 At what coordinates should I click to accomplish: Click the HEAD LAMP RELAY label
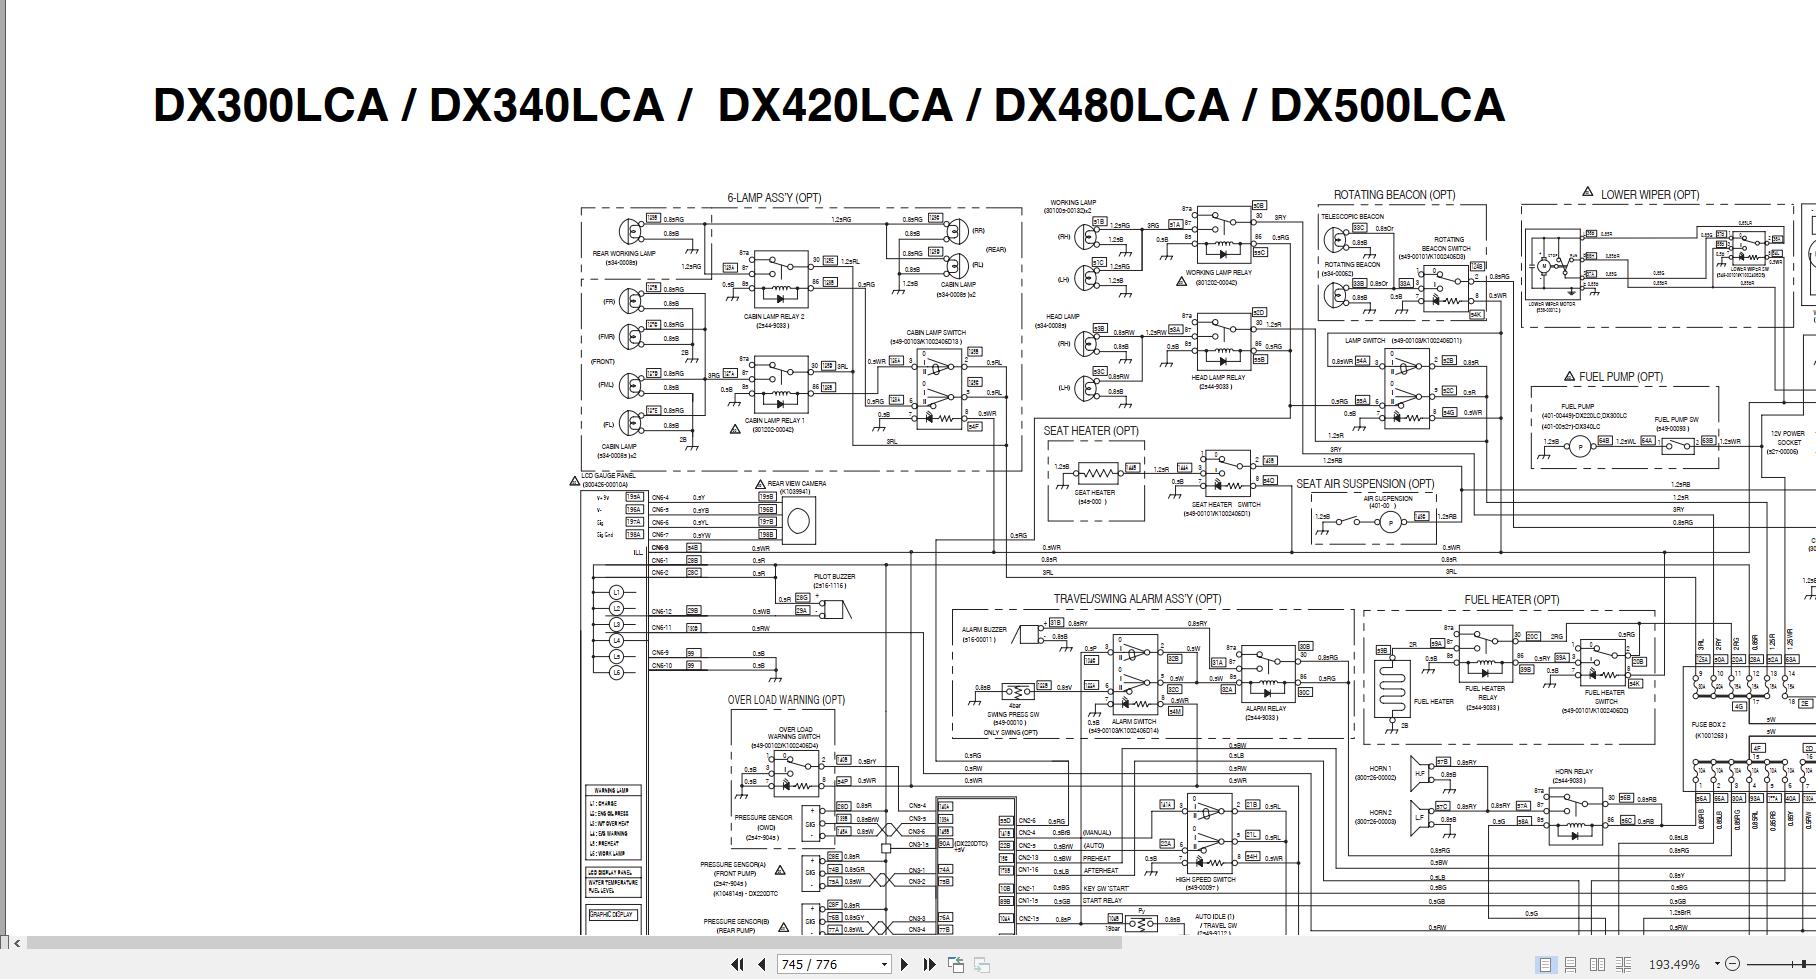click(x=1218, y=378)
